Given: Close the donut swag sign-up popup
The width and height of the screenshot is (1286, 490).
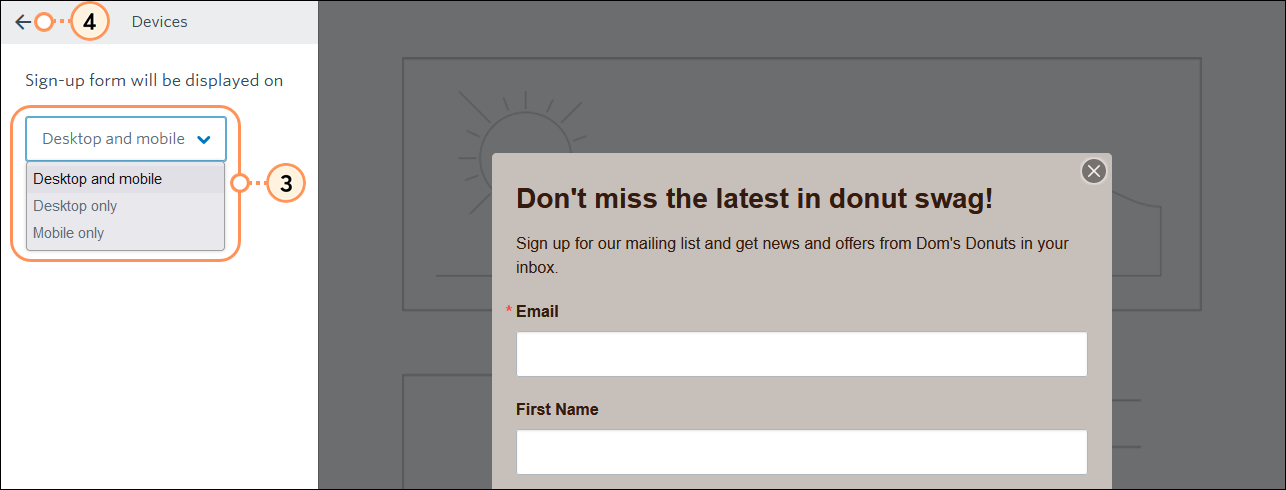Looking at the screenshot, I should pyautogui.click(x=1094, y=171).
